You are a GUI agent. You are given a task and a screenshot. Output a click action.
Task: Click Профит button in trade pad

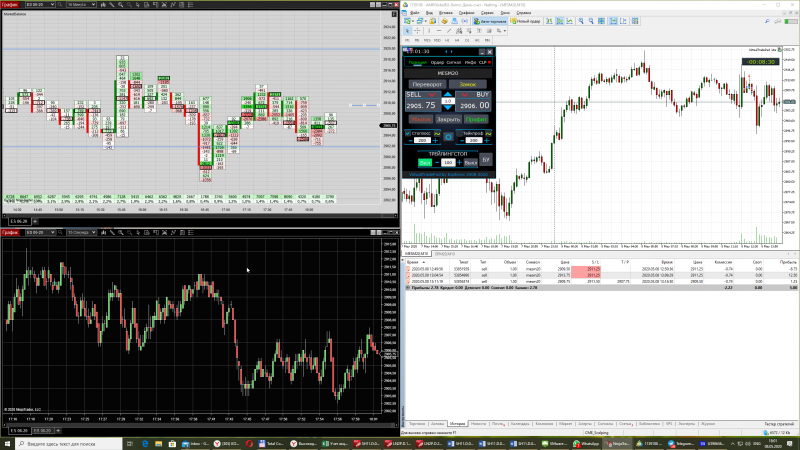click(x=476, y=119)
